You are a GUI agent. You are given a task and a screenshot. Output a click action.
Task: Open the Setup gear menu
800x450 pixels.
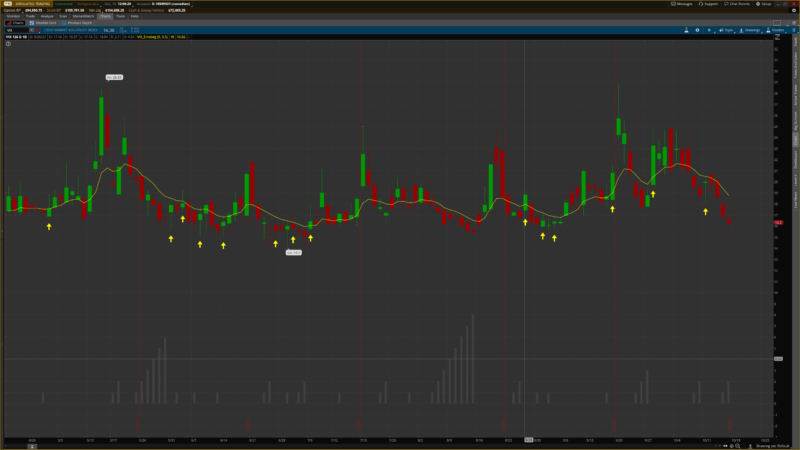click(x=764, y=4)
